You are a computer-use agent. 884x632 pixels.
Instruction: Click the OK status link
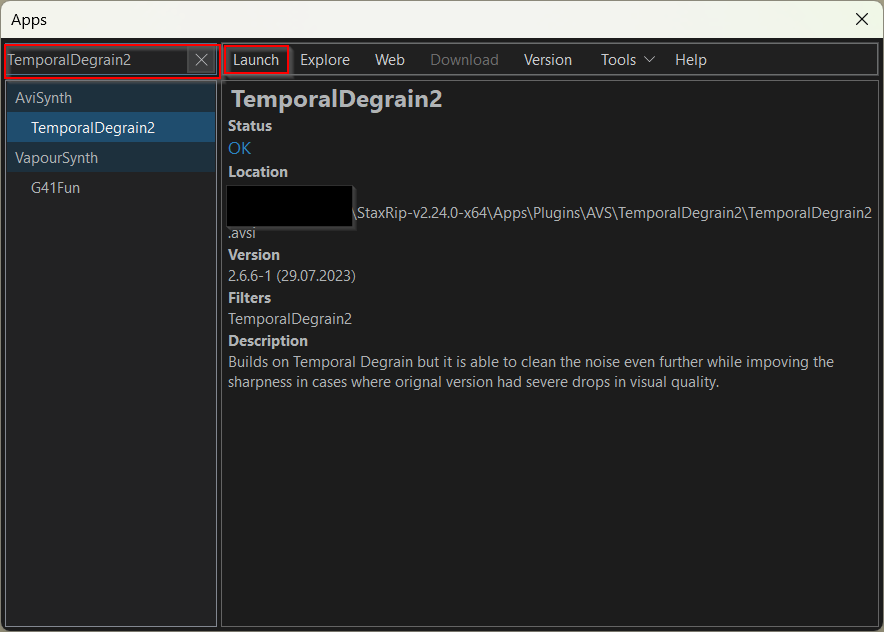[x=239, y=148]
